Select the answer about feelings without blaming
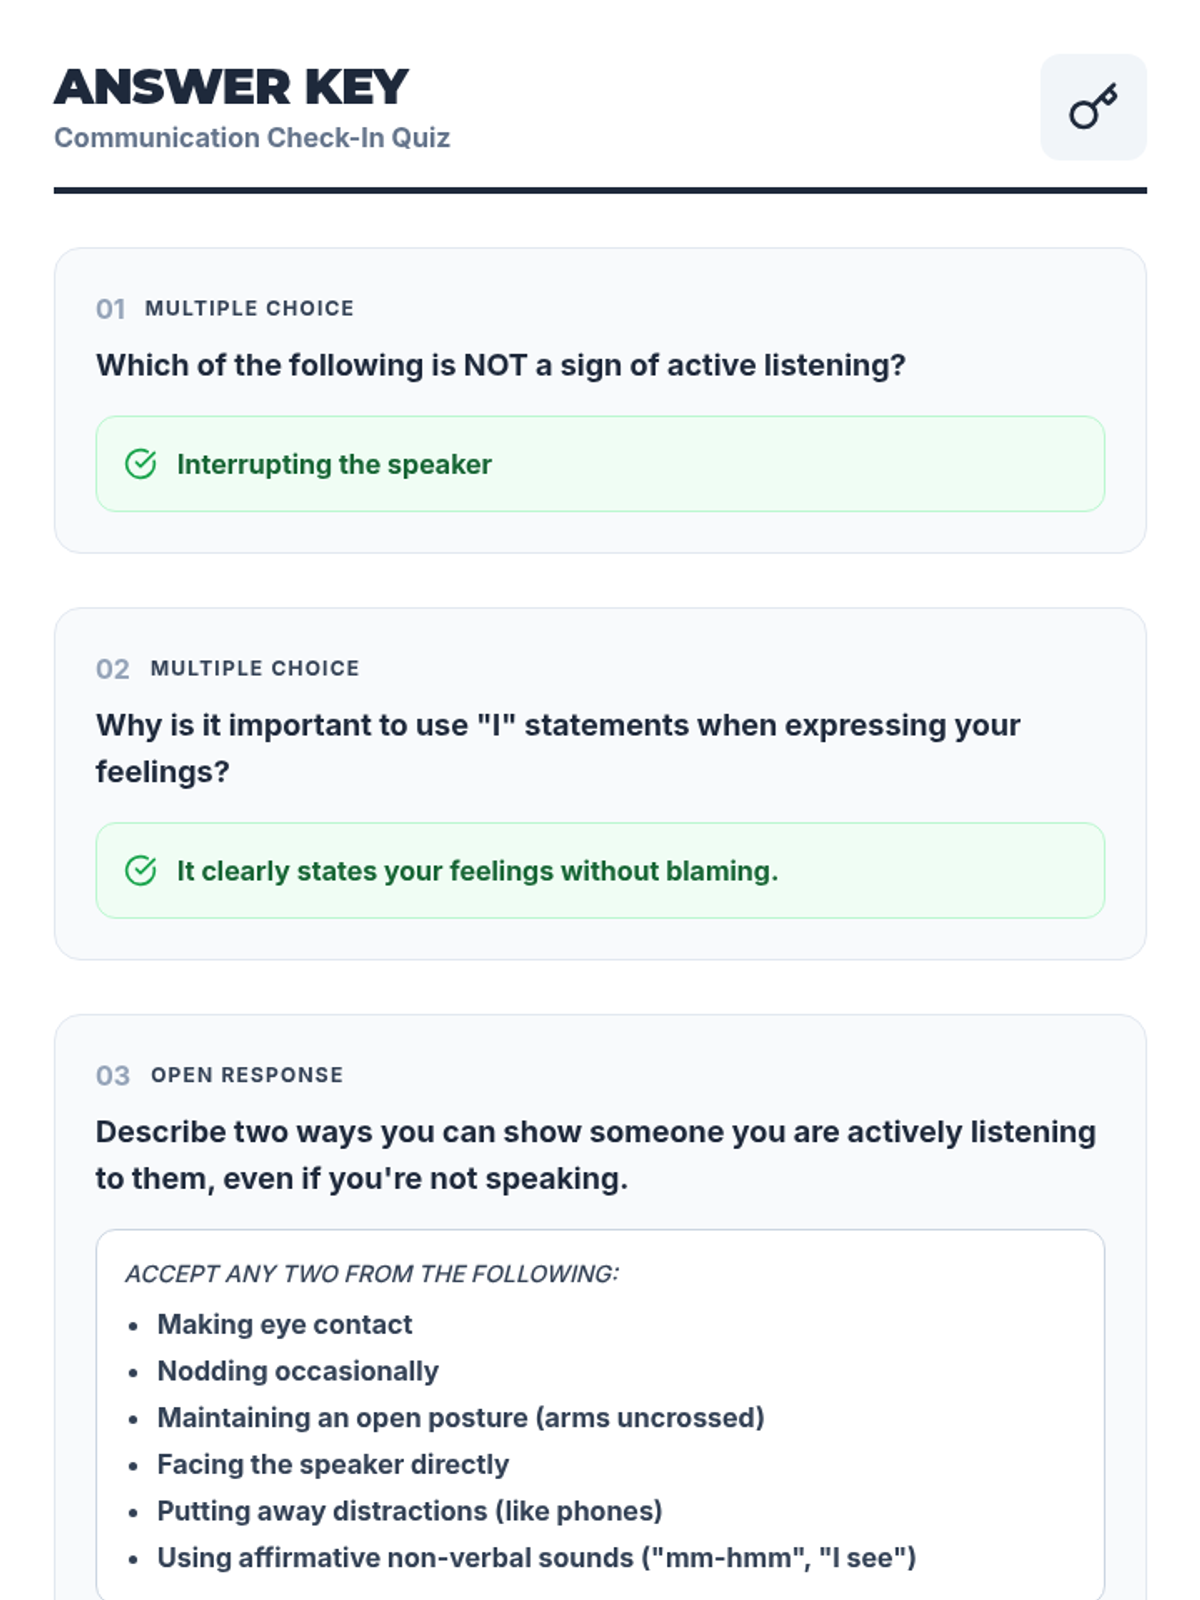 coord(600,871)
